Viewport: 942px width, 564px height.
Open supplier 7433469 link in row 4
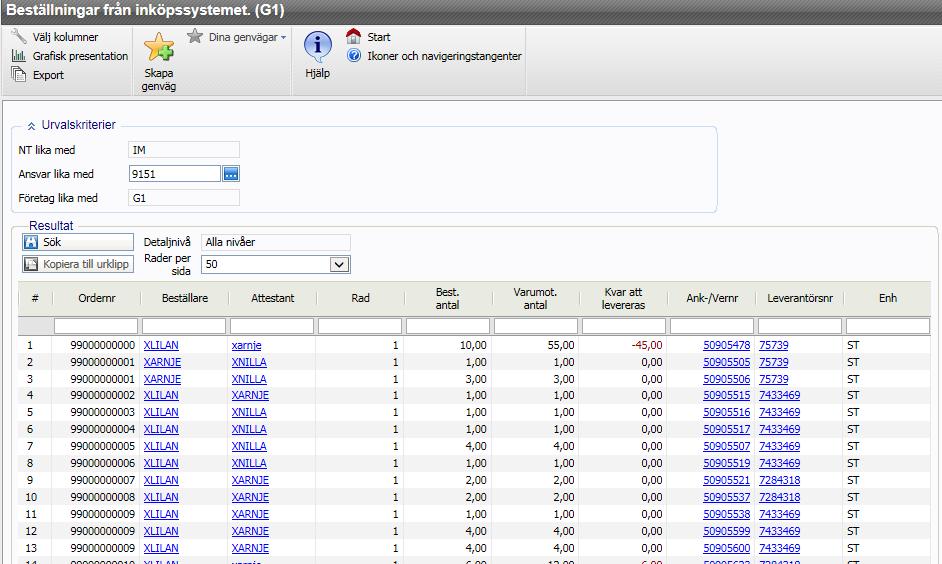click(x=779, y=395)
